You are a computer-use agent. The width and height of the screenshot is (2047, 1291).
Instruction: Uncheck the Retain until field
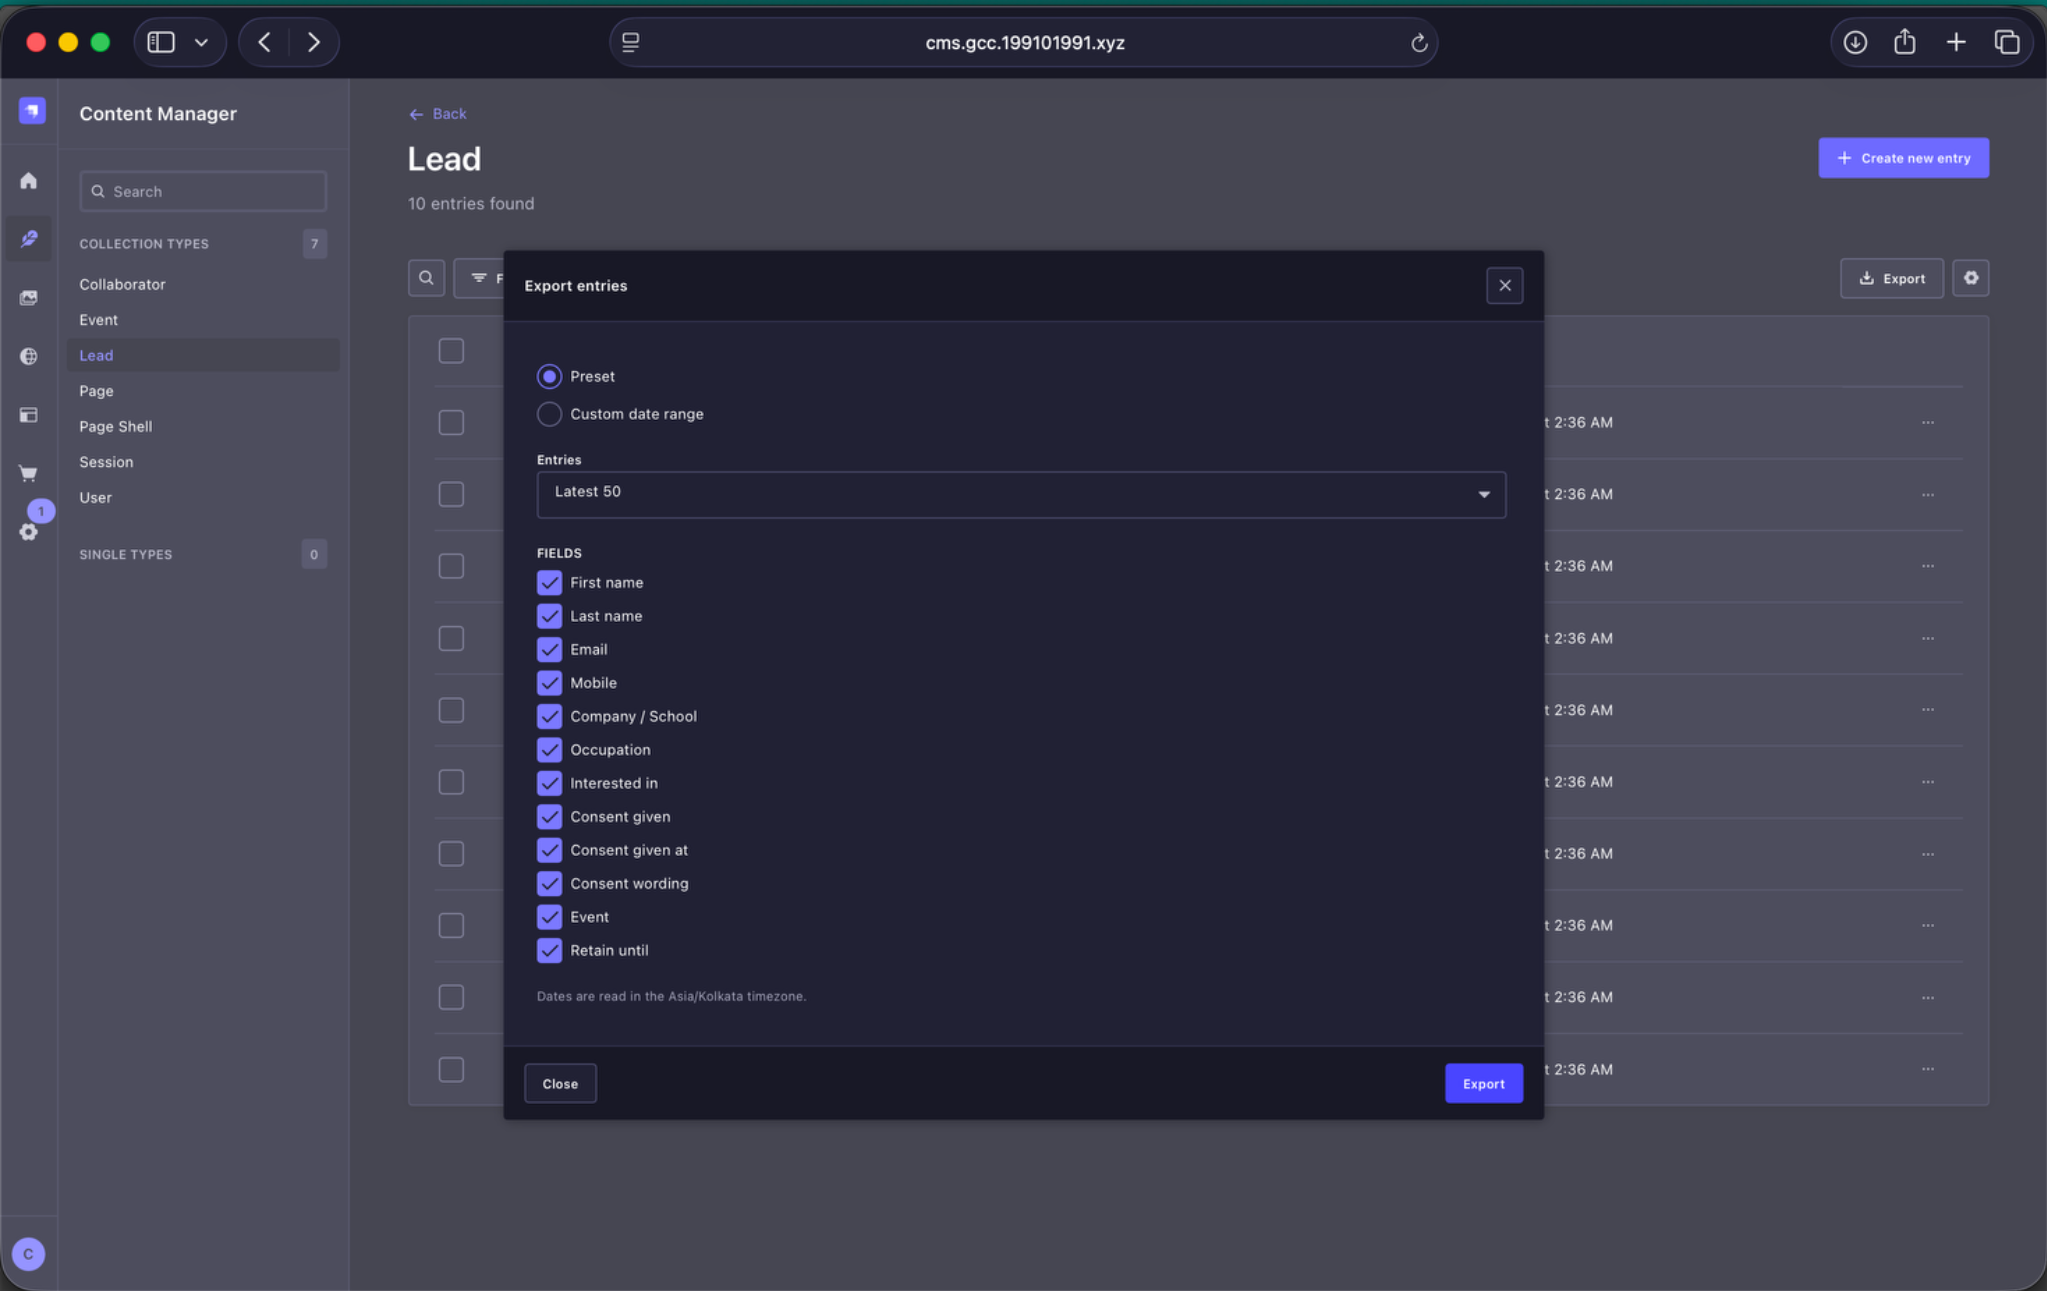[x=549, y=950]
